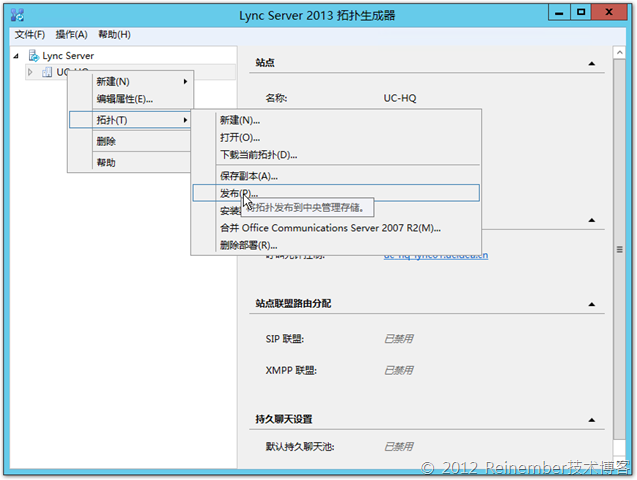Click the SIP 联盟 已禁用 value
637x480 pixels.
pyautogui.click(x=399, y=339)
